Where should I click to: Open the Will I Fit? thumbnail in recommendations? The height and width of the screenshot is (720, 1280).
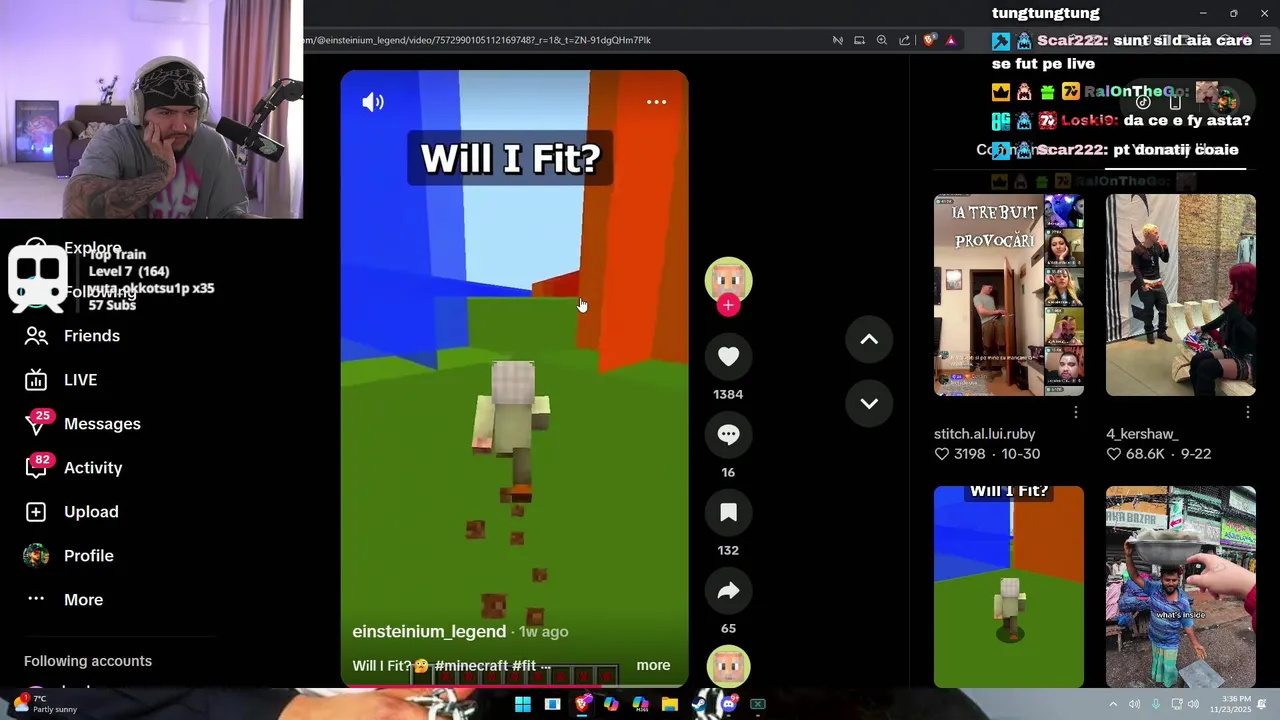pos(1009,587)
